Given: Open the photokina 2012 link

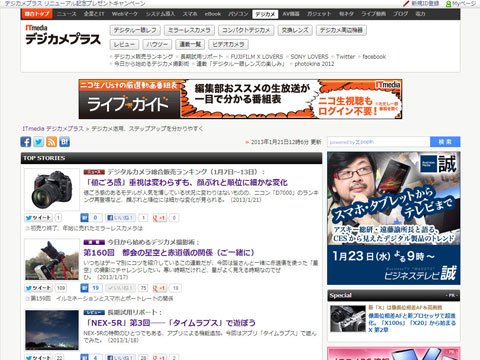Looking at the screenshot, I should [x=314, y=64].
